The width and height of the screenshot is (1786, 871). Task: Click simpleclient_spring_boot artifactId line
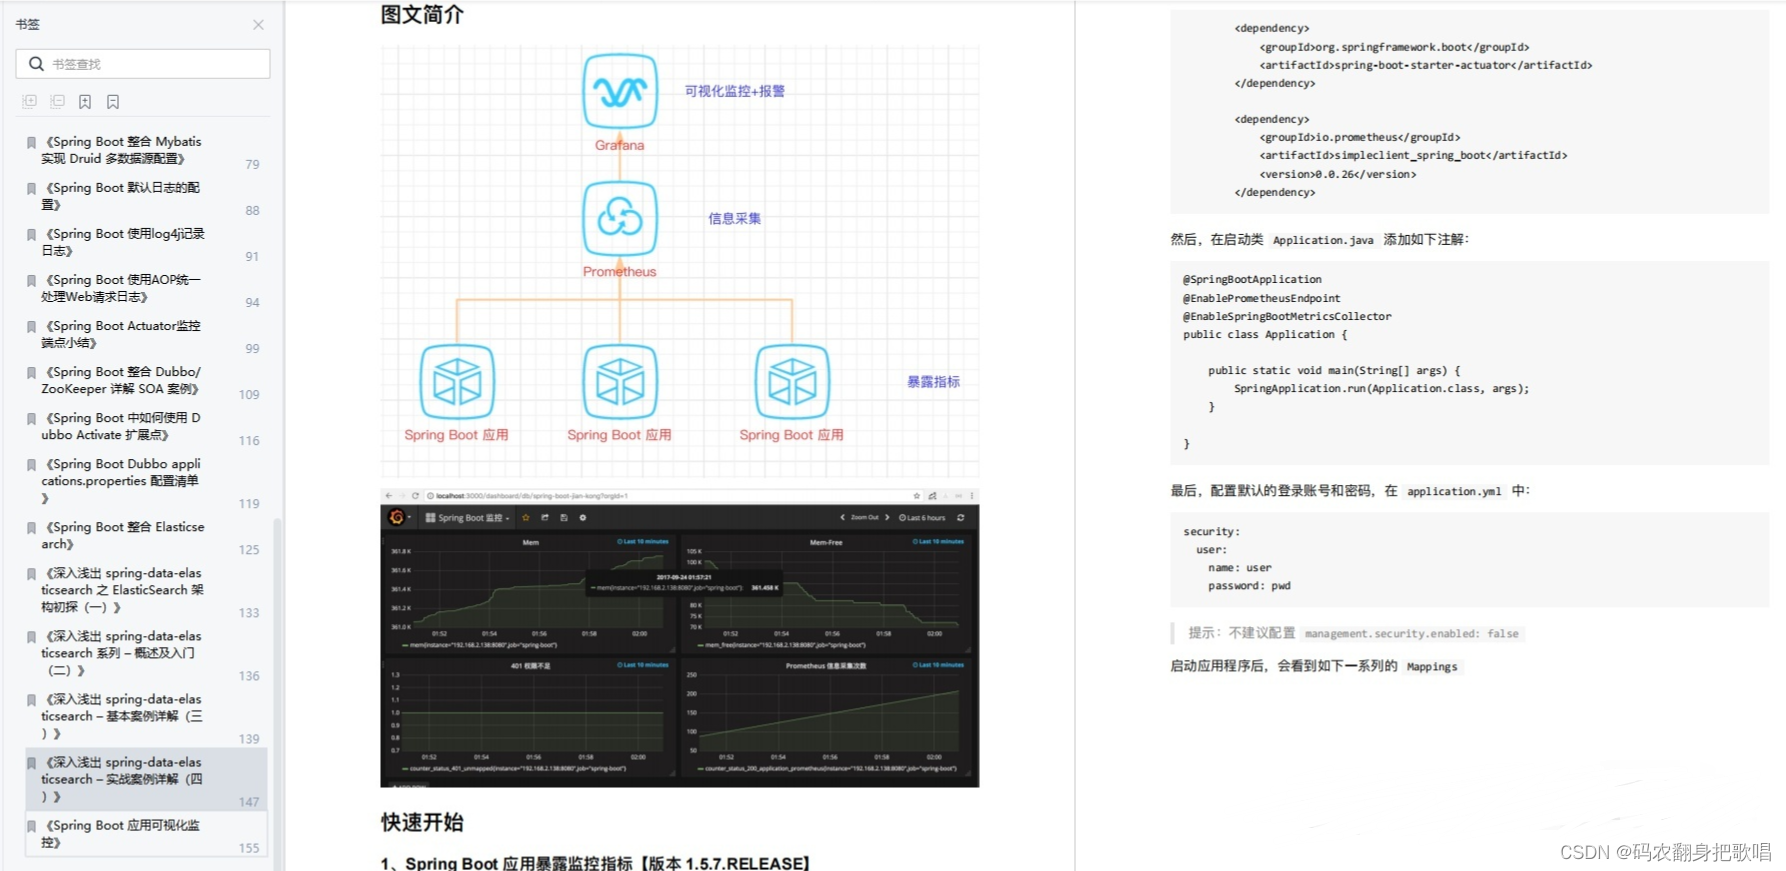tap(1413, 155)
